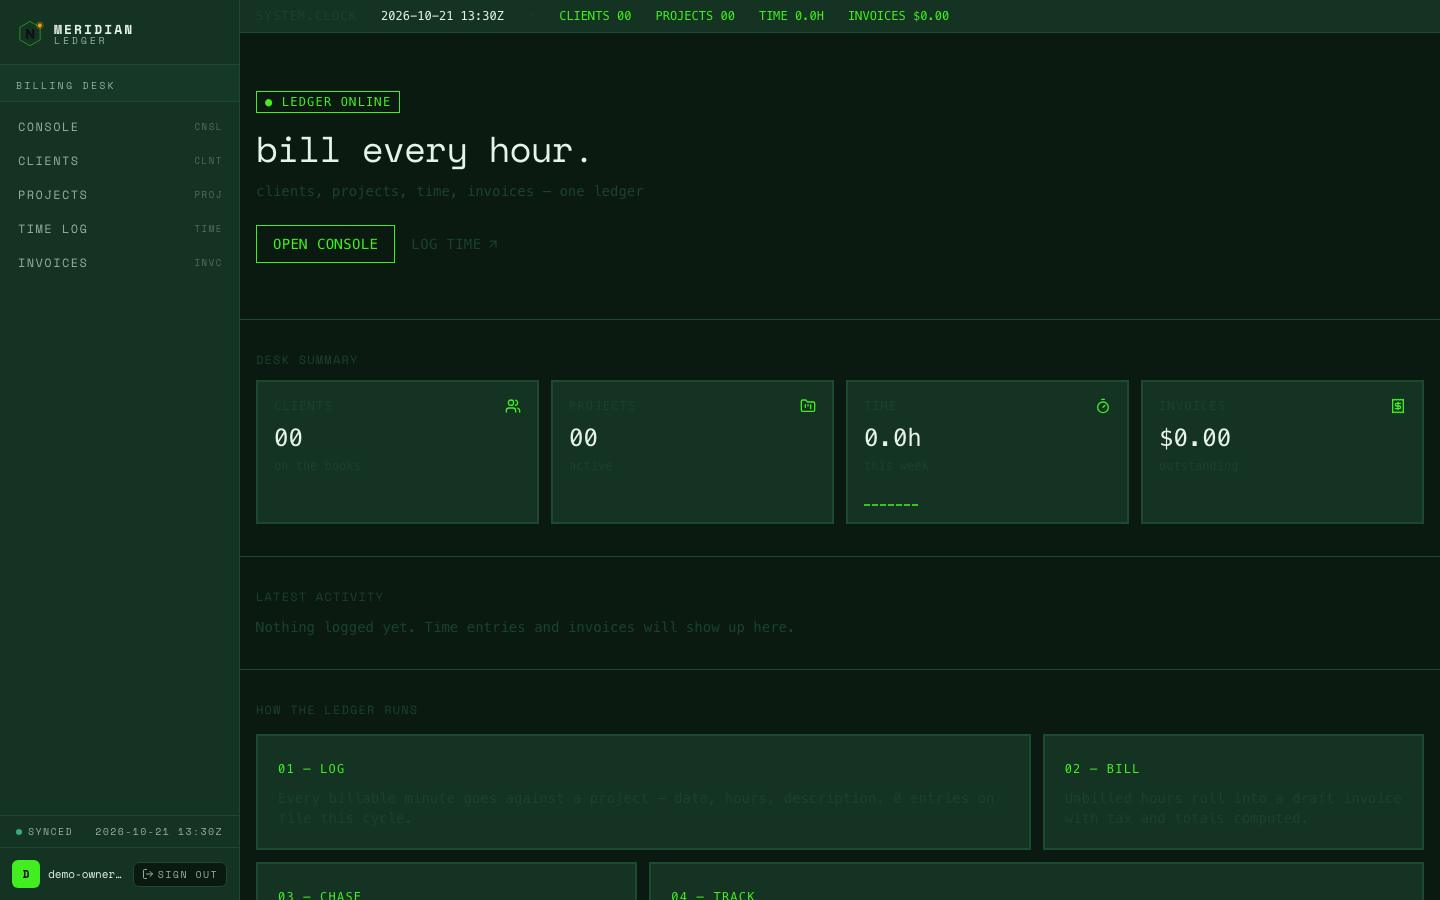1440x900 pixels.
Task: Click the $0.00 value on the Invoices card
Action: point(1195,438)
